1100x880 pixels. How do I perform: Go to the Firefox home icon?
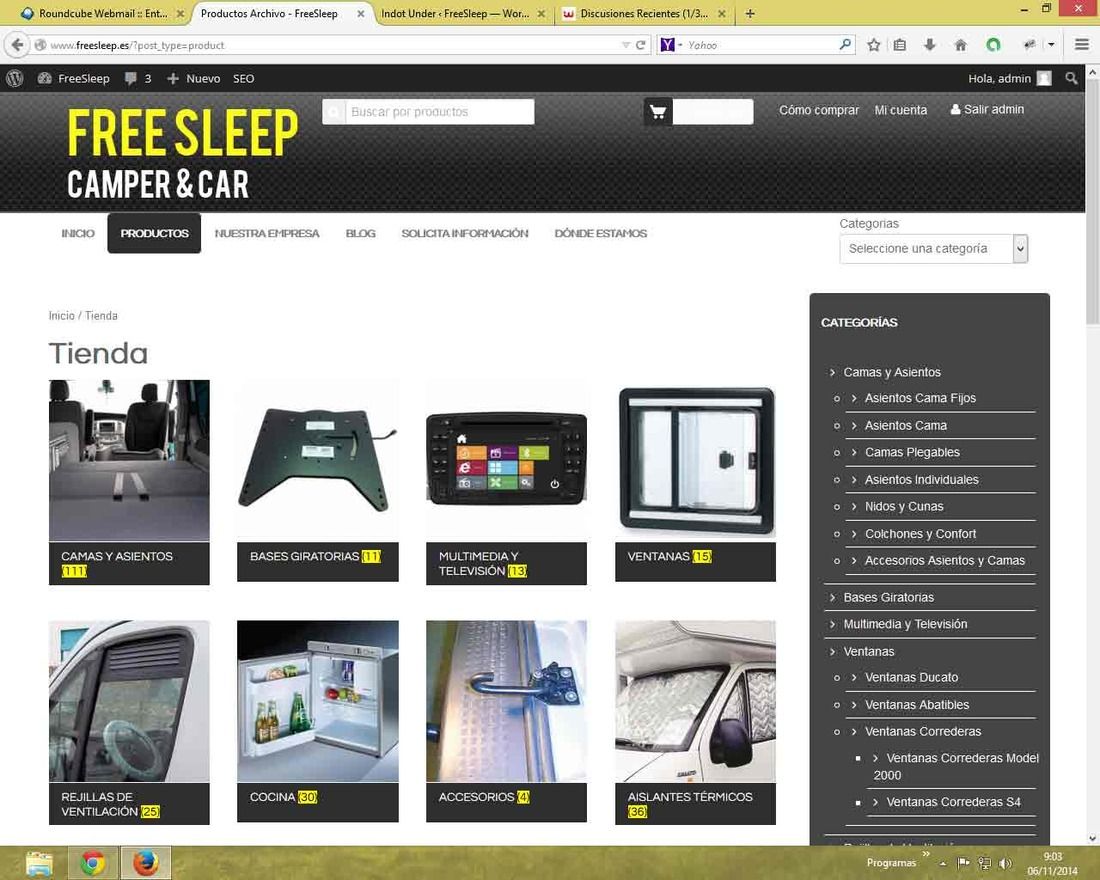click(x=960, y=45)
